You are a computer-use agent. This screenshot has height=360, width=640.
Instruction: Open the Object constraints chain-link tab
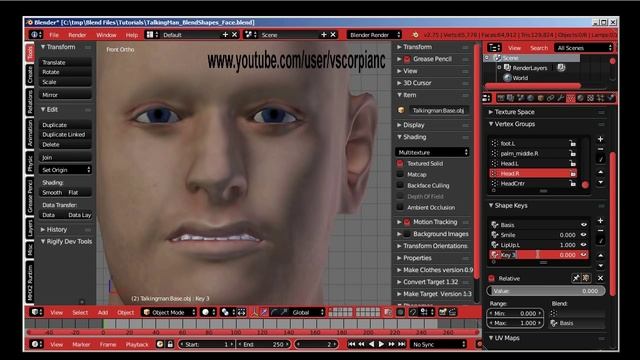tap(551, 98)
